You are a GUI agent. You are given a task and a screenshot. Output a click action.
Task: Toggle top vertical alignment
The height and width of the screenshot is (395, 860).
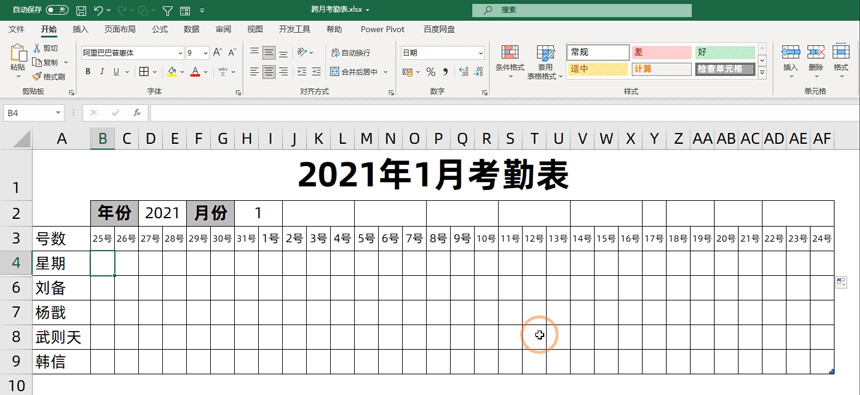(x=254, y=53)
